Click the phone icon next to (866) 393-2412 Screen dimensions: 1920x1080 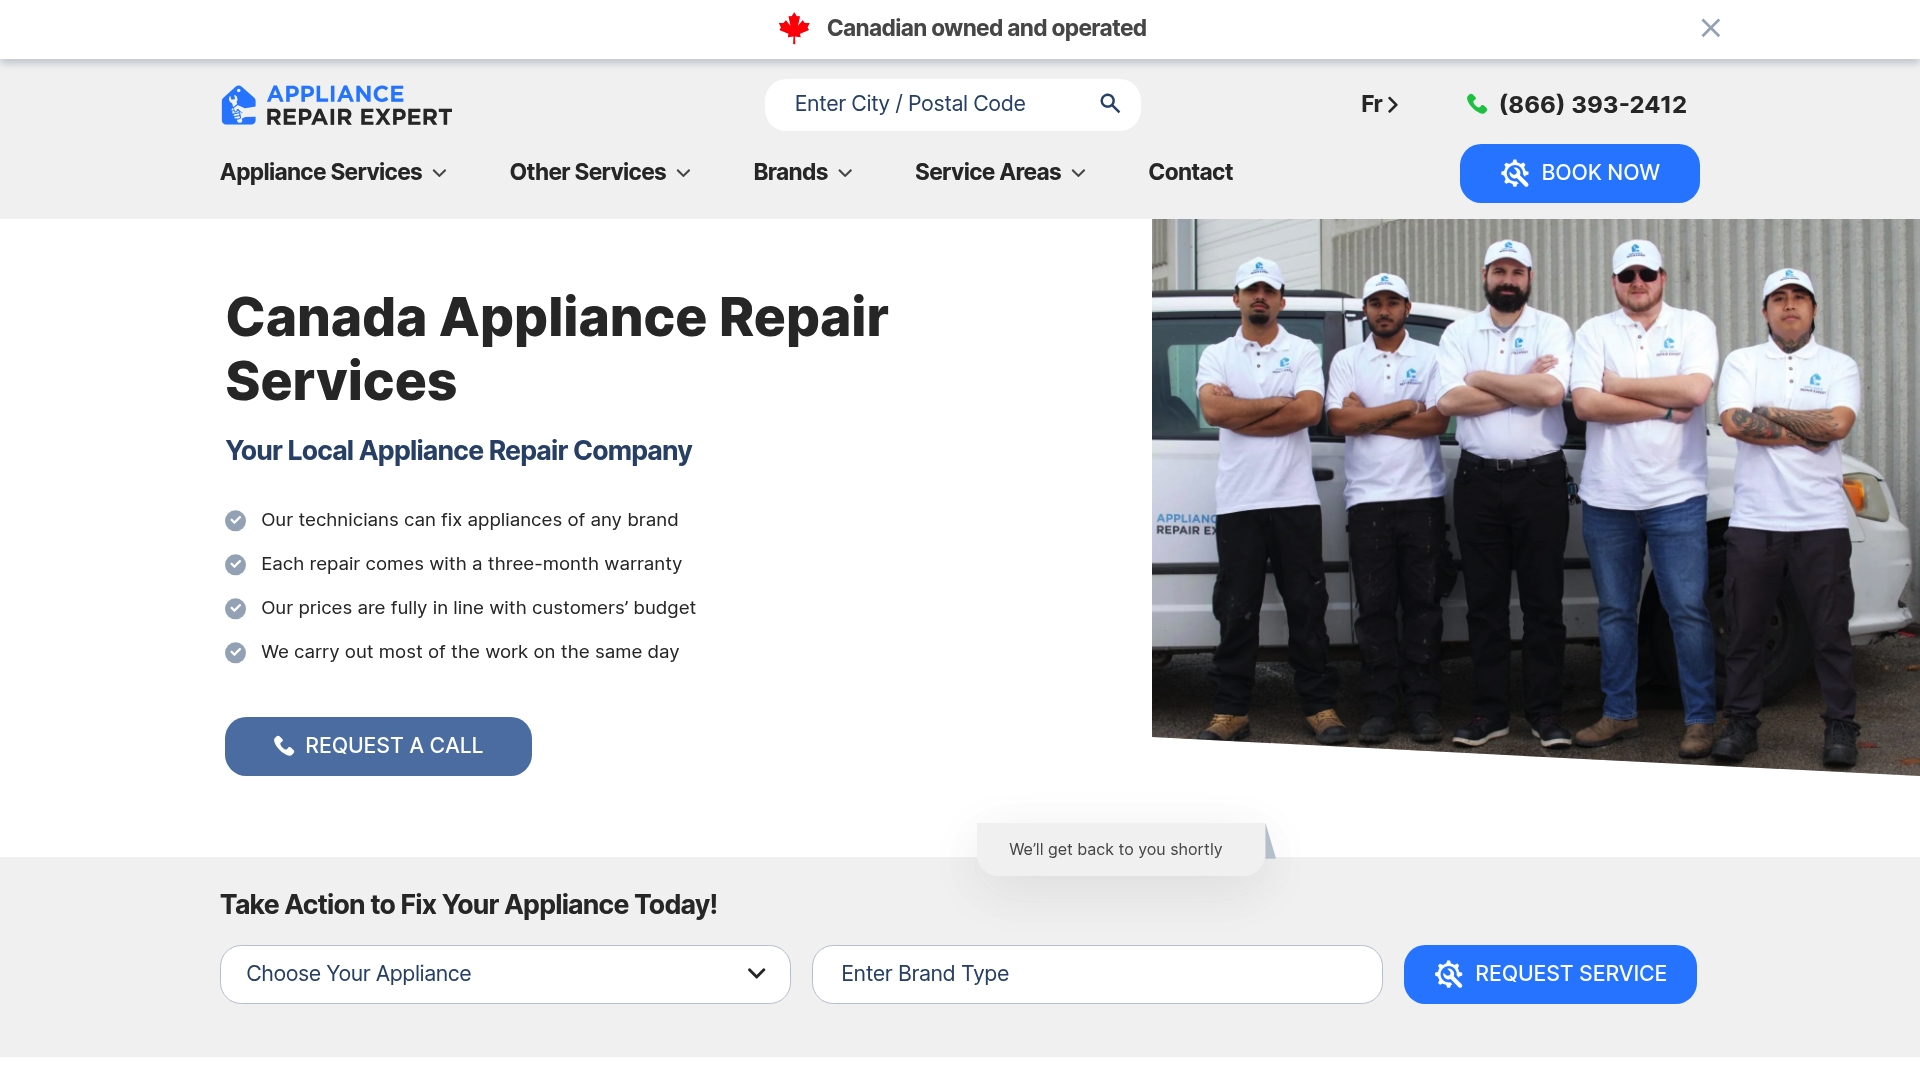[x=1477, y=104]
